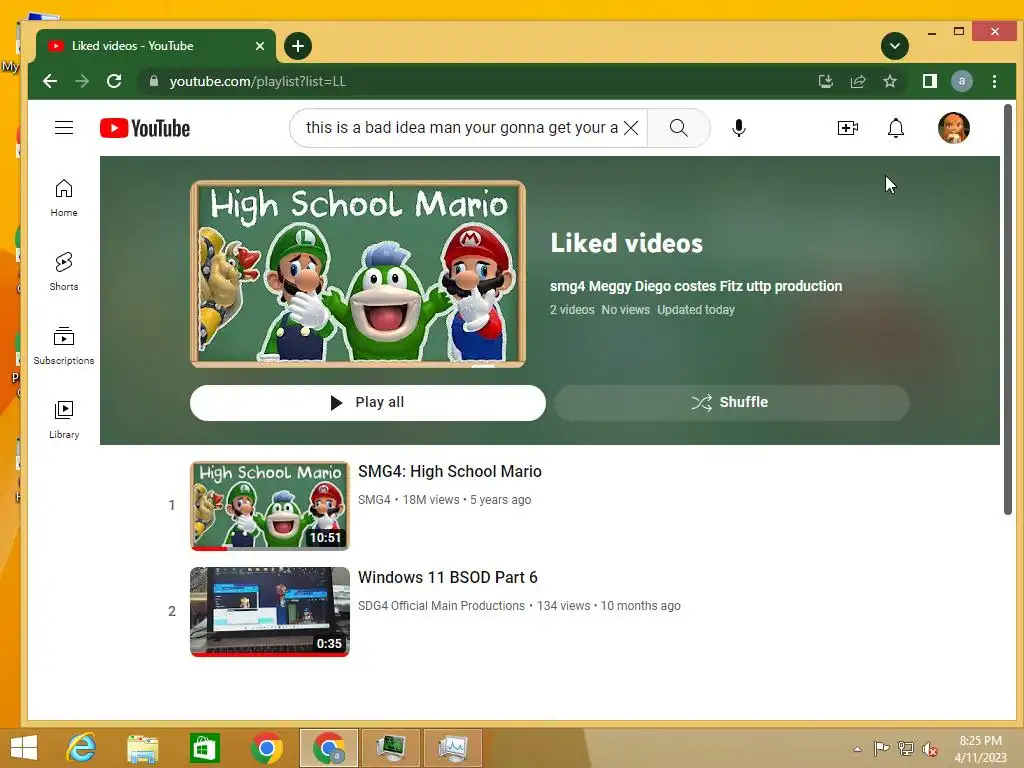Show hidden tray icons arrow
The image size is (1024, 768).
click(x=857, y=749)
